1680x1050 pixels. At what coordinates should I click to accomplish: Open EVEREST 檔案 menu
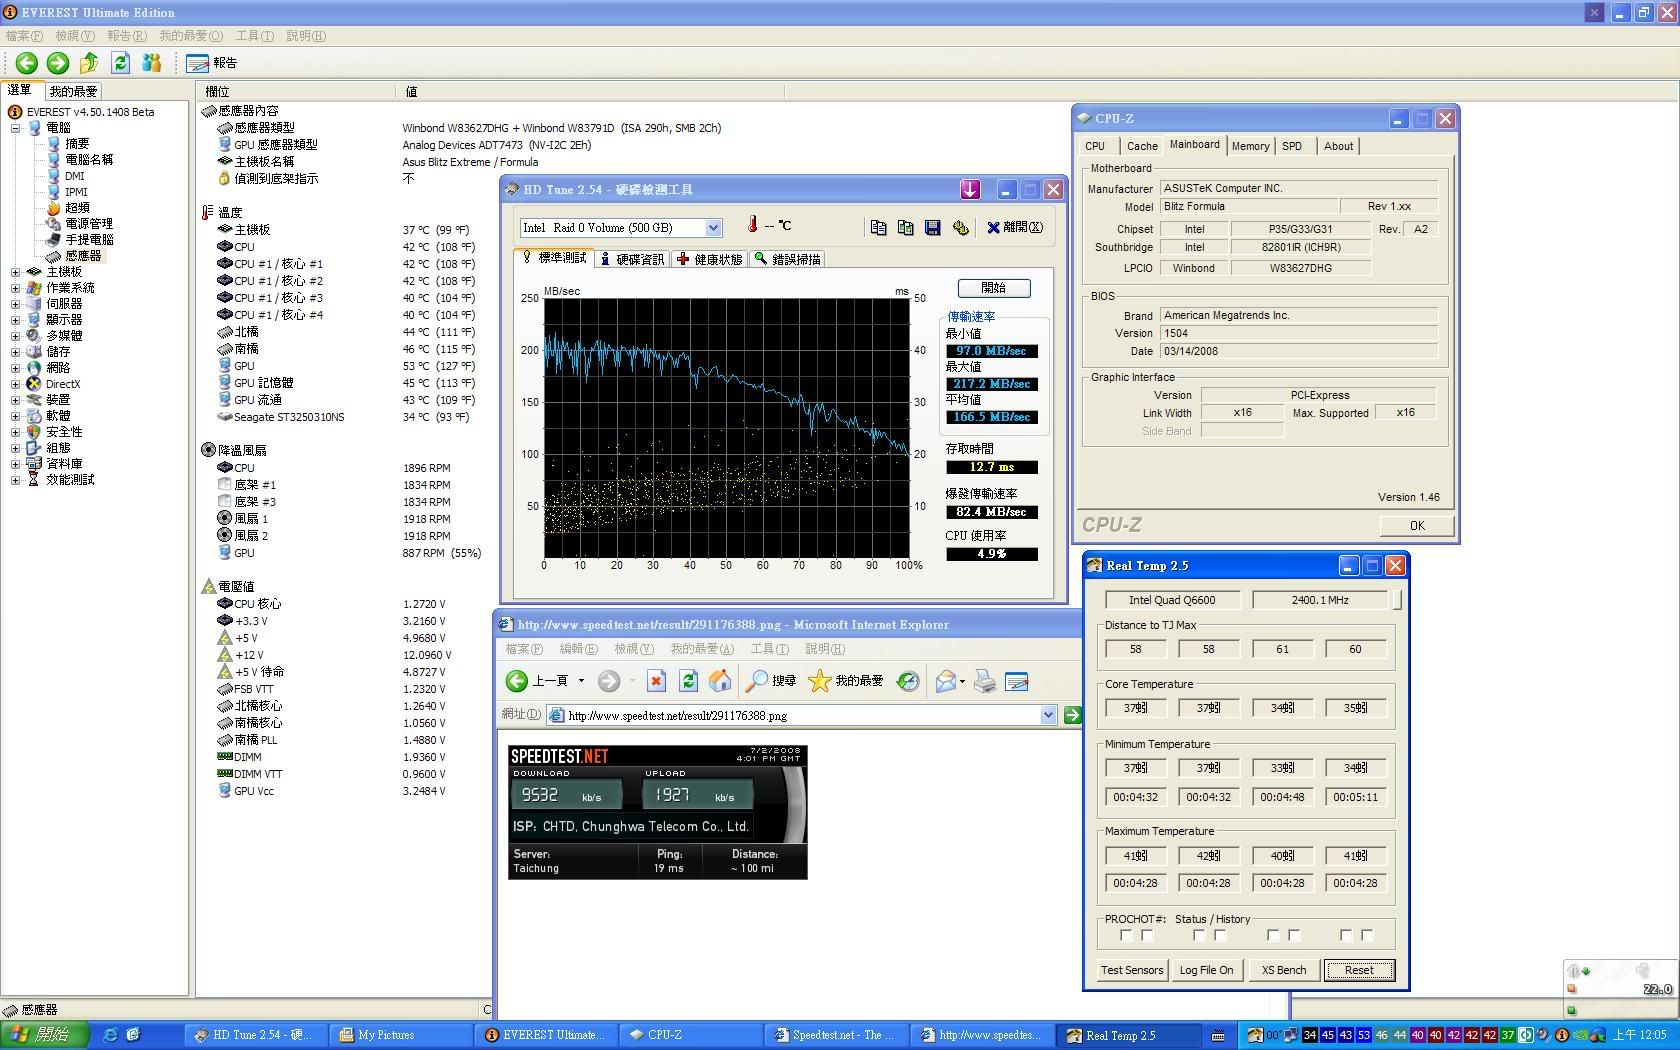coord(24,36)
